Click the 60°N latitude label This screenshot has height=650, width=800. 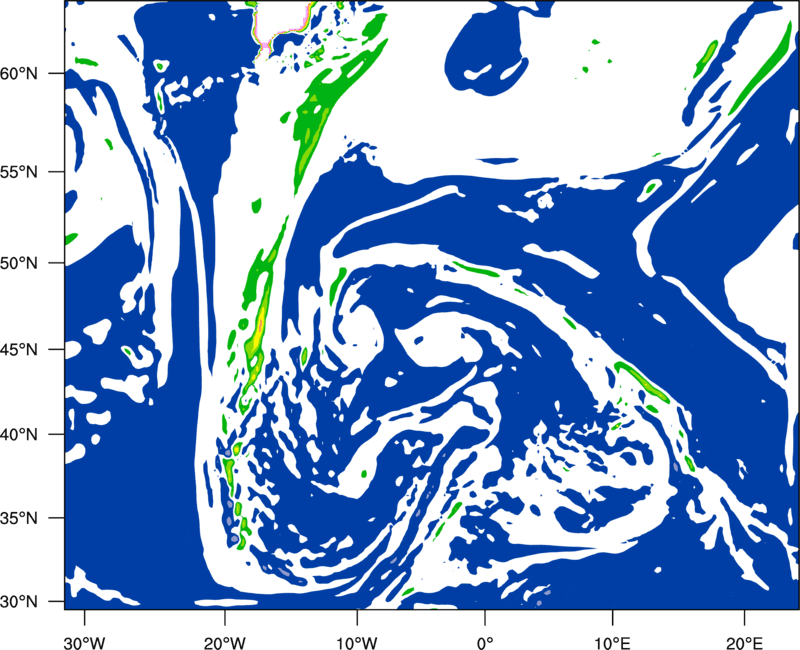coord(19,74)
